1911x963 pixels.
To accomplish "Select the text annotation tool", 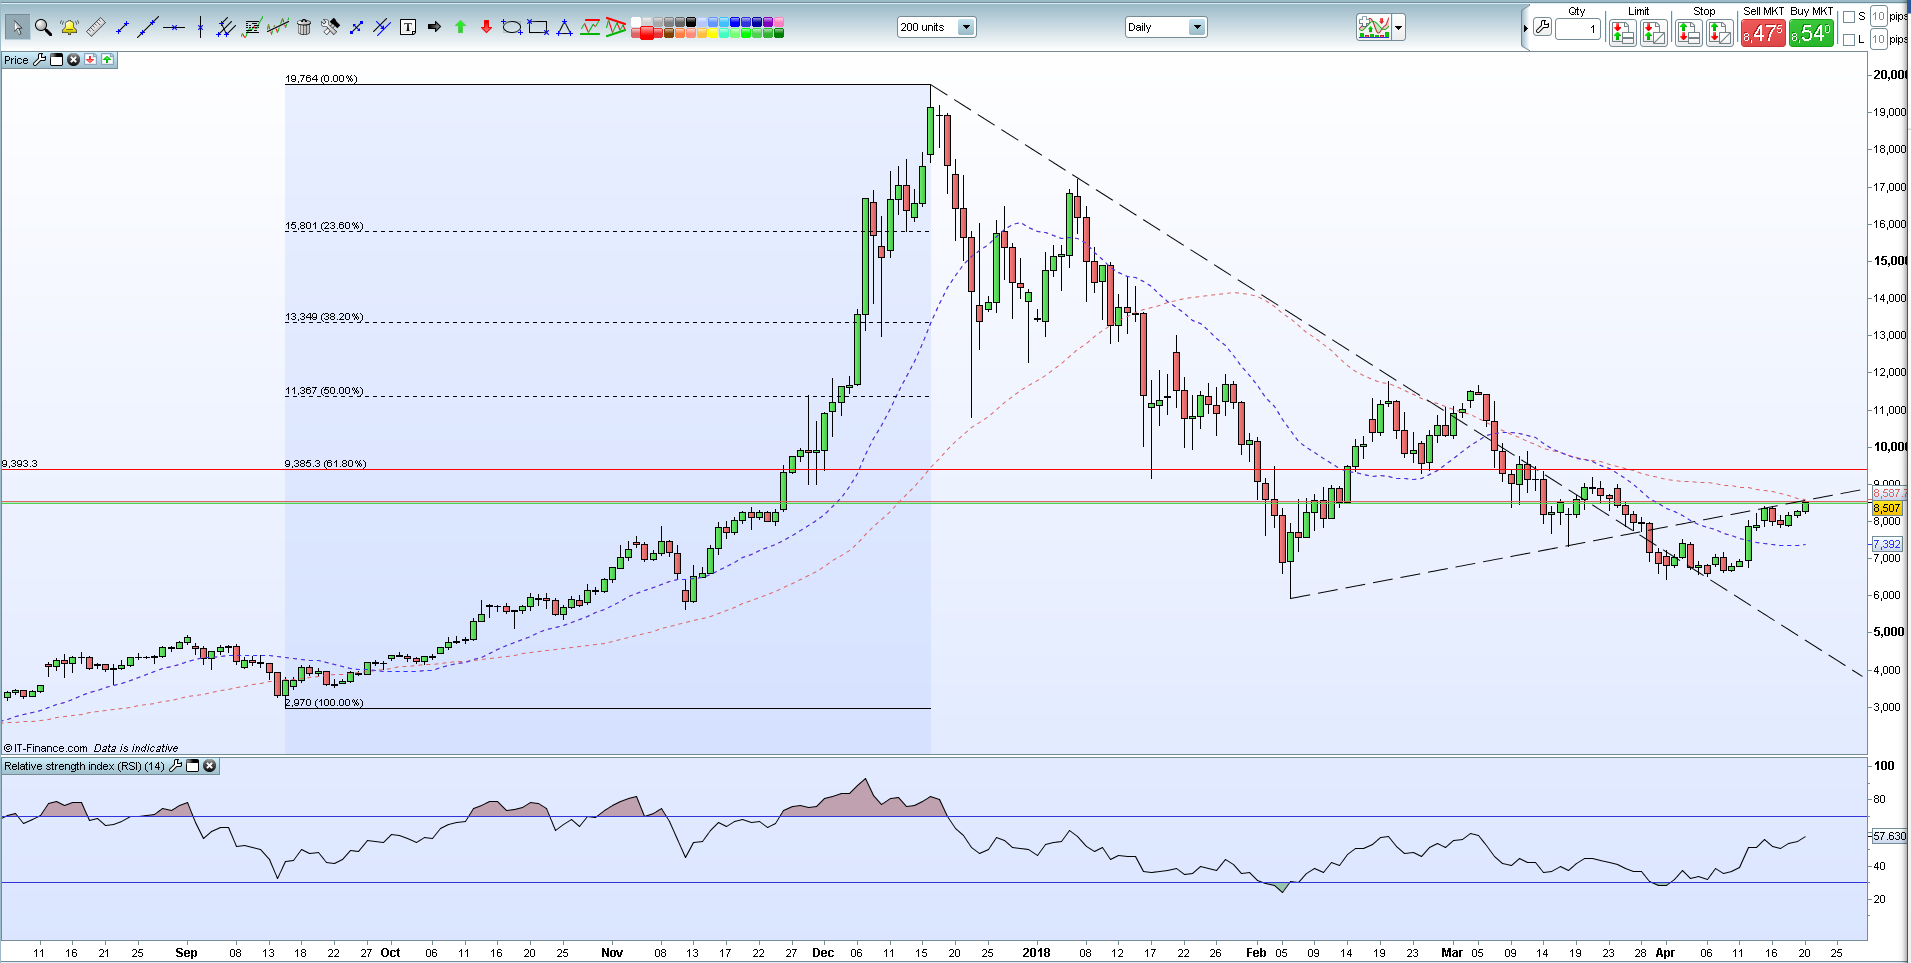I will 408,28.
